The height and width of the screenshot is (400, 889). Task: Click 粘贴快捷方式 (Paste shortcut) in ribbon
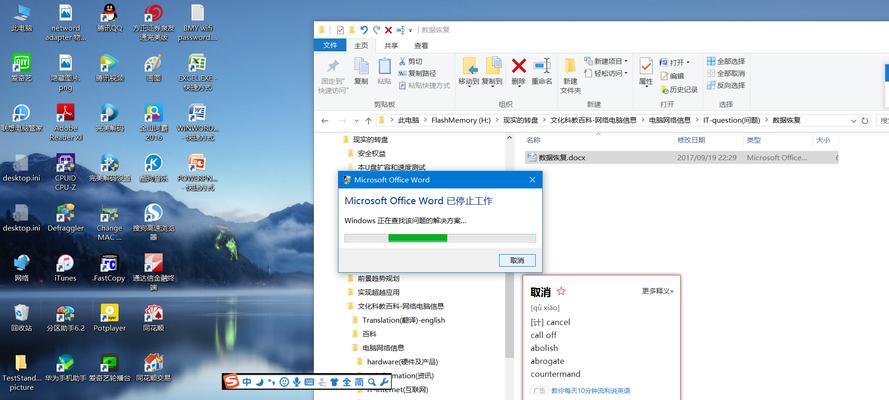(424, 85)
